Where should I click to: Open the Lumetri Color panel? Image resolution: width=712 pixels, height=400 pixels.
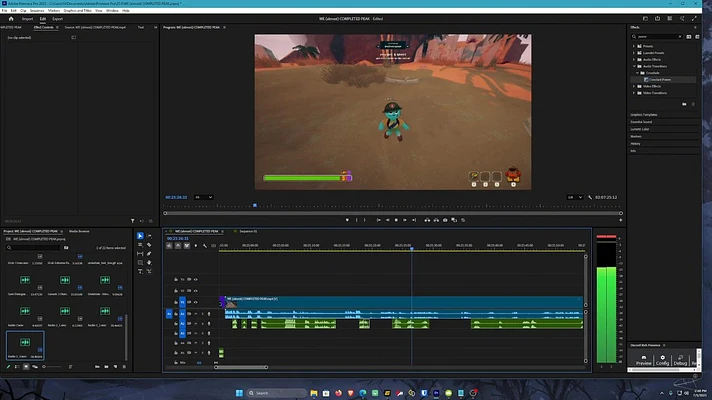tap(640, 129)
